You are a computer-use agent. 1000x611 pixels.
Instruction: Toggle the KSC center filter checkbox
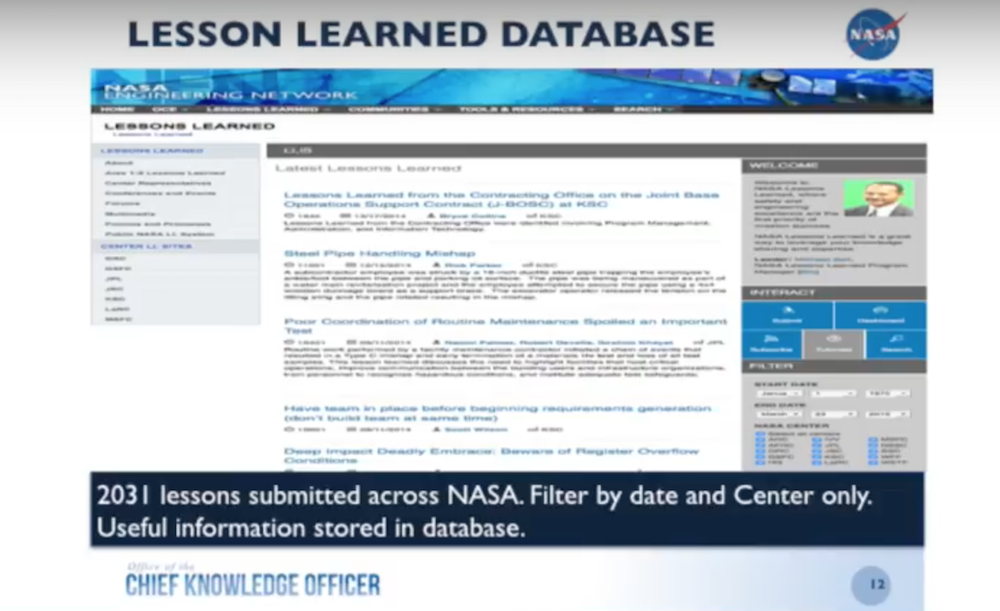pos(817,457)
